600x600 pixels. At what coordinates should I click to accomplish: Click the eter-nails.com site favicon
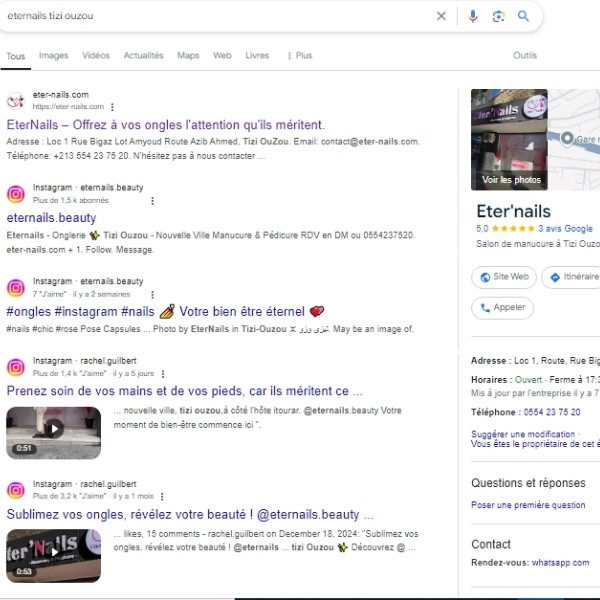tap(15, 101)
